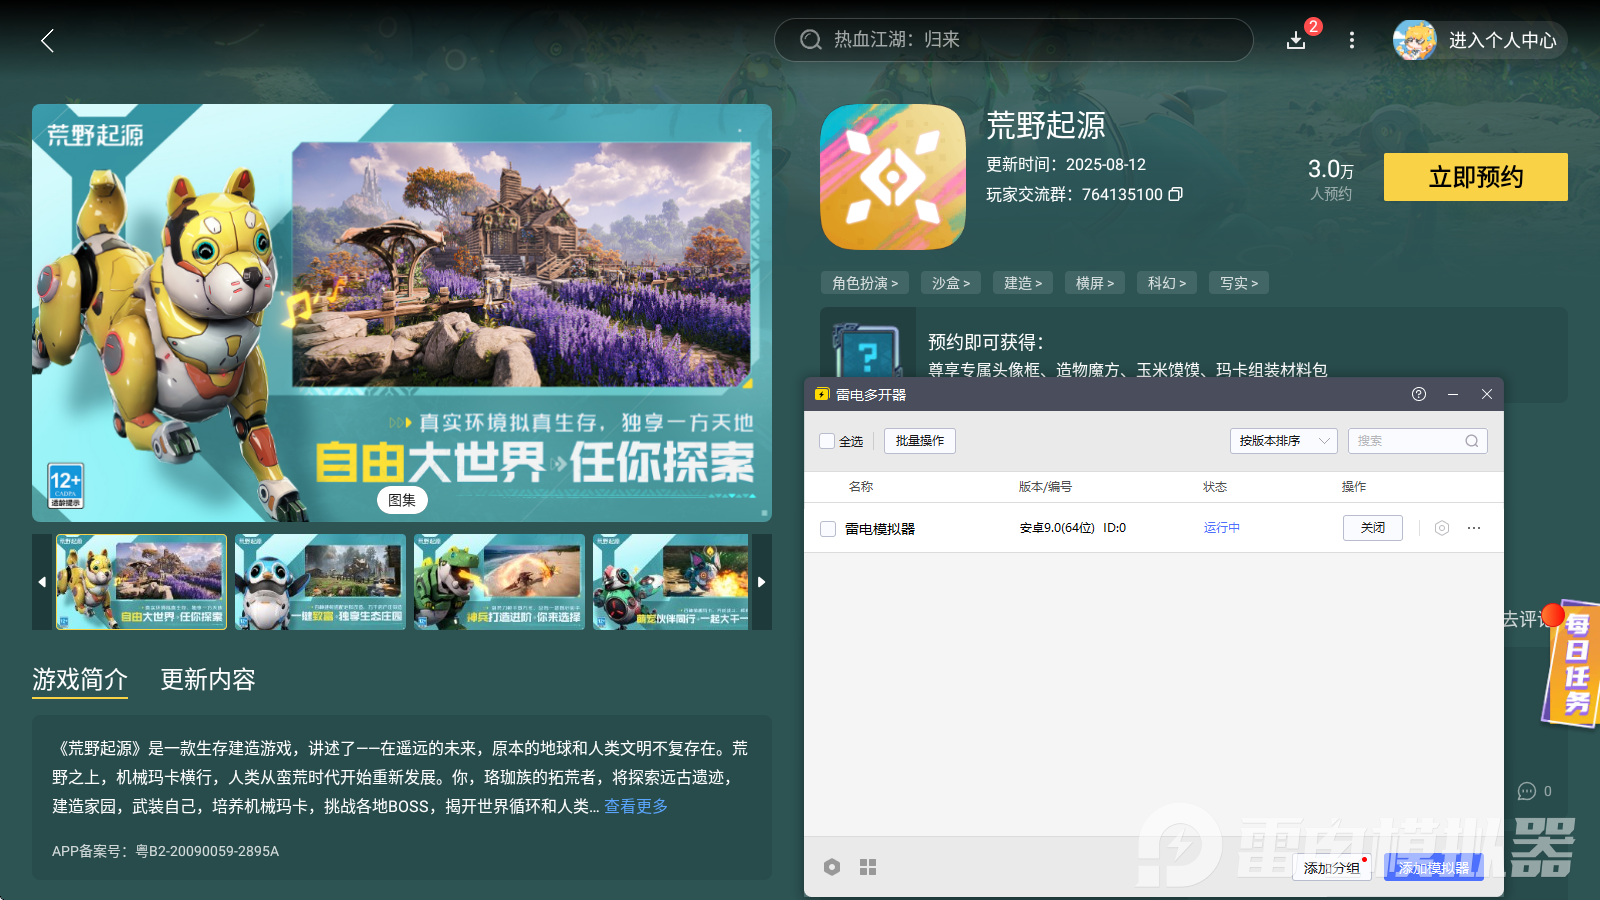This screenshot has width=1600, height=900.
Task: Expand the 按版本排序 sort dropdown
Action: 1283,441
